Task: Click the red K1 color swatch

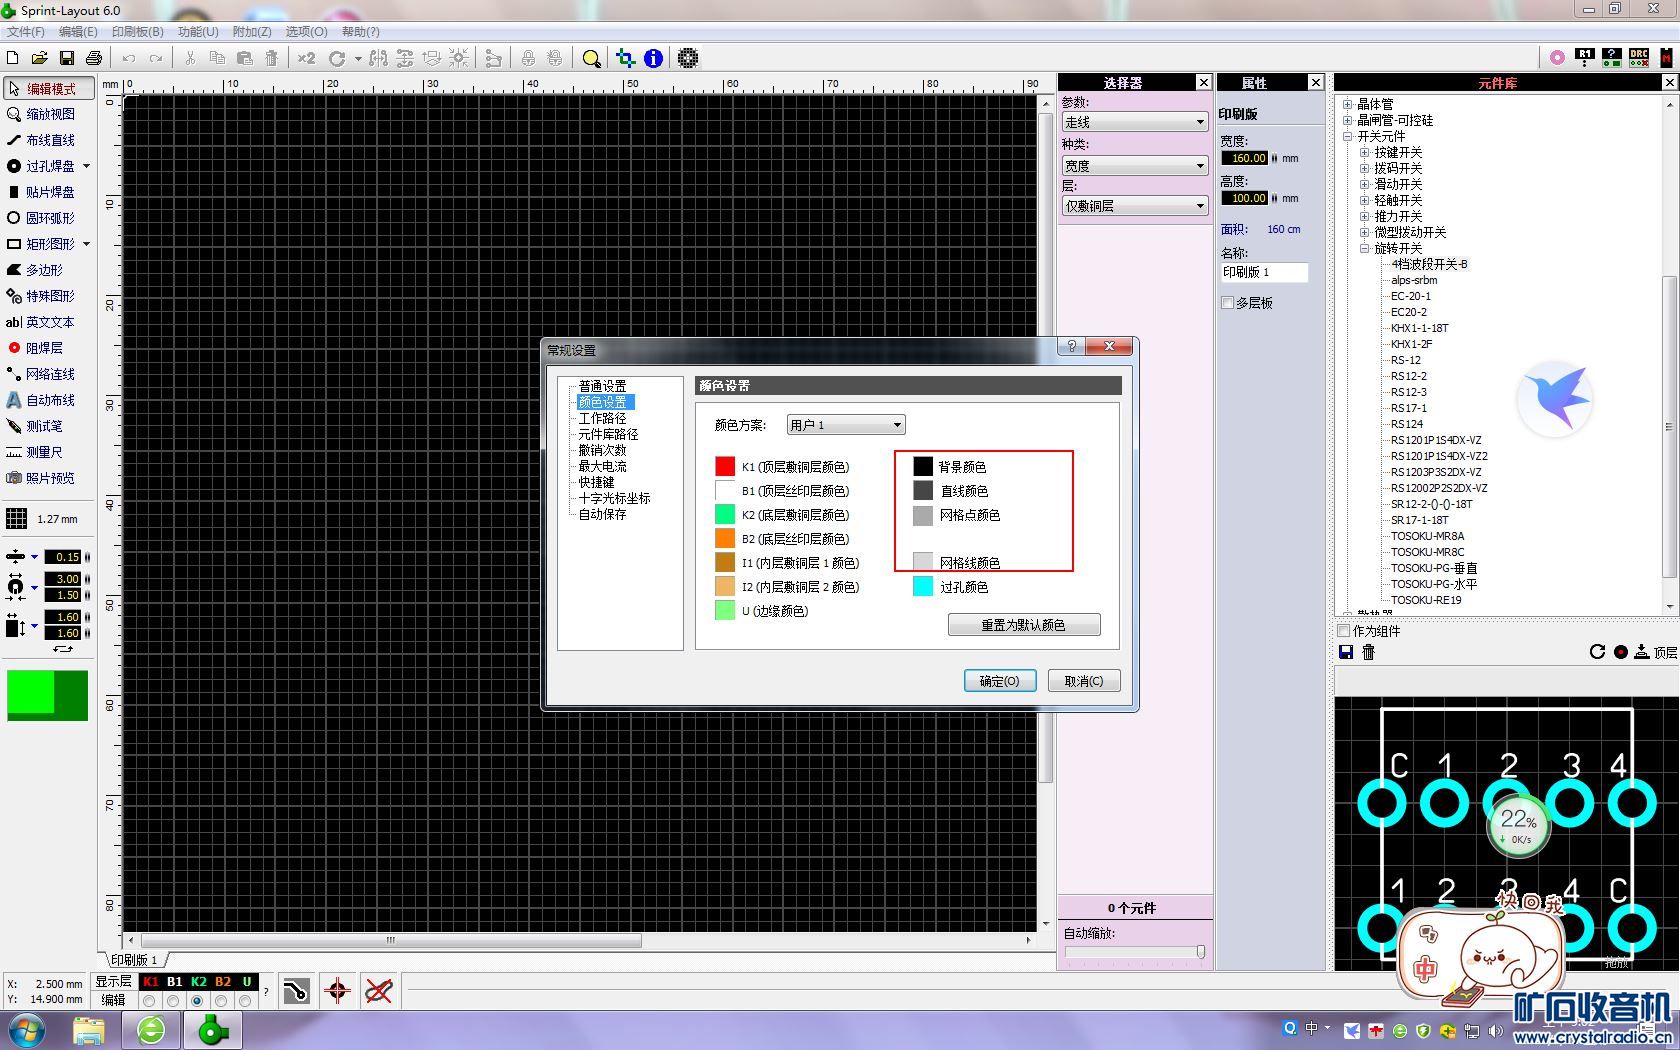Action: pos(725,467)
